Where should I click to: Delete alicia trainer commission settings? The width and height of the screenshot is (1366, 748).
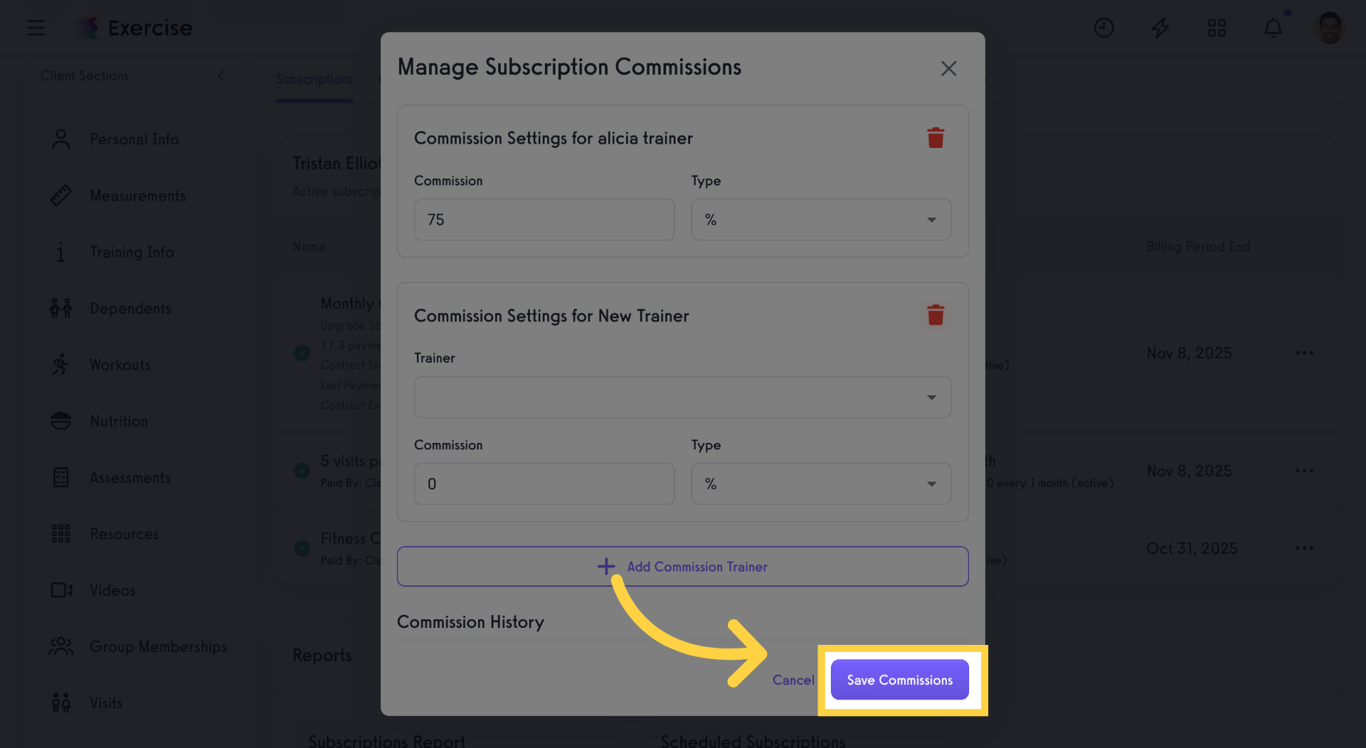(935, 138)
